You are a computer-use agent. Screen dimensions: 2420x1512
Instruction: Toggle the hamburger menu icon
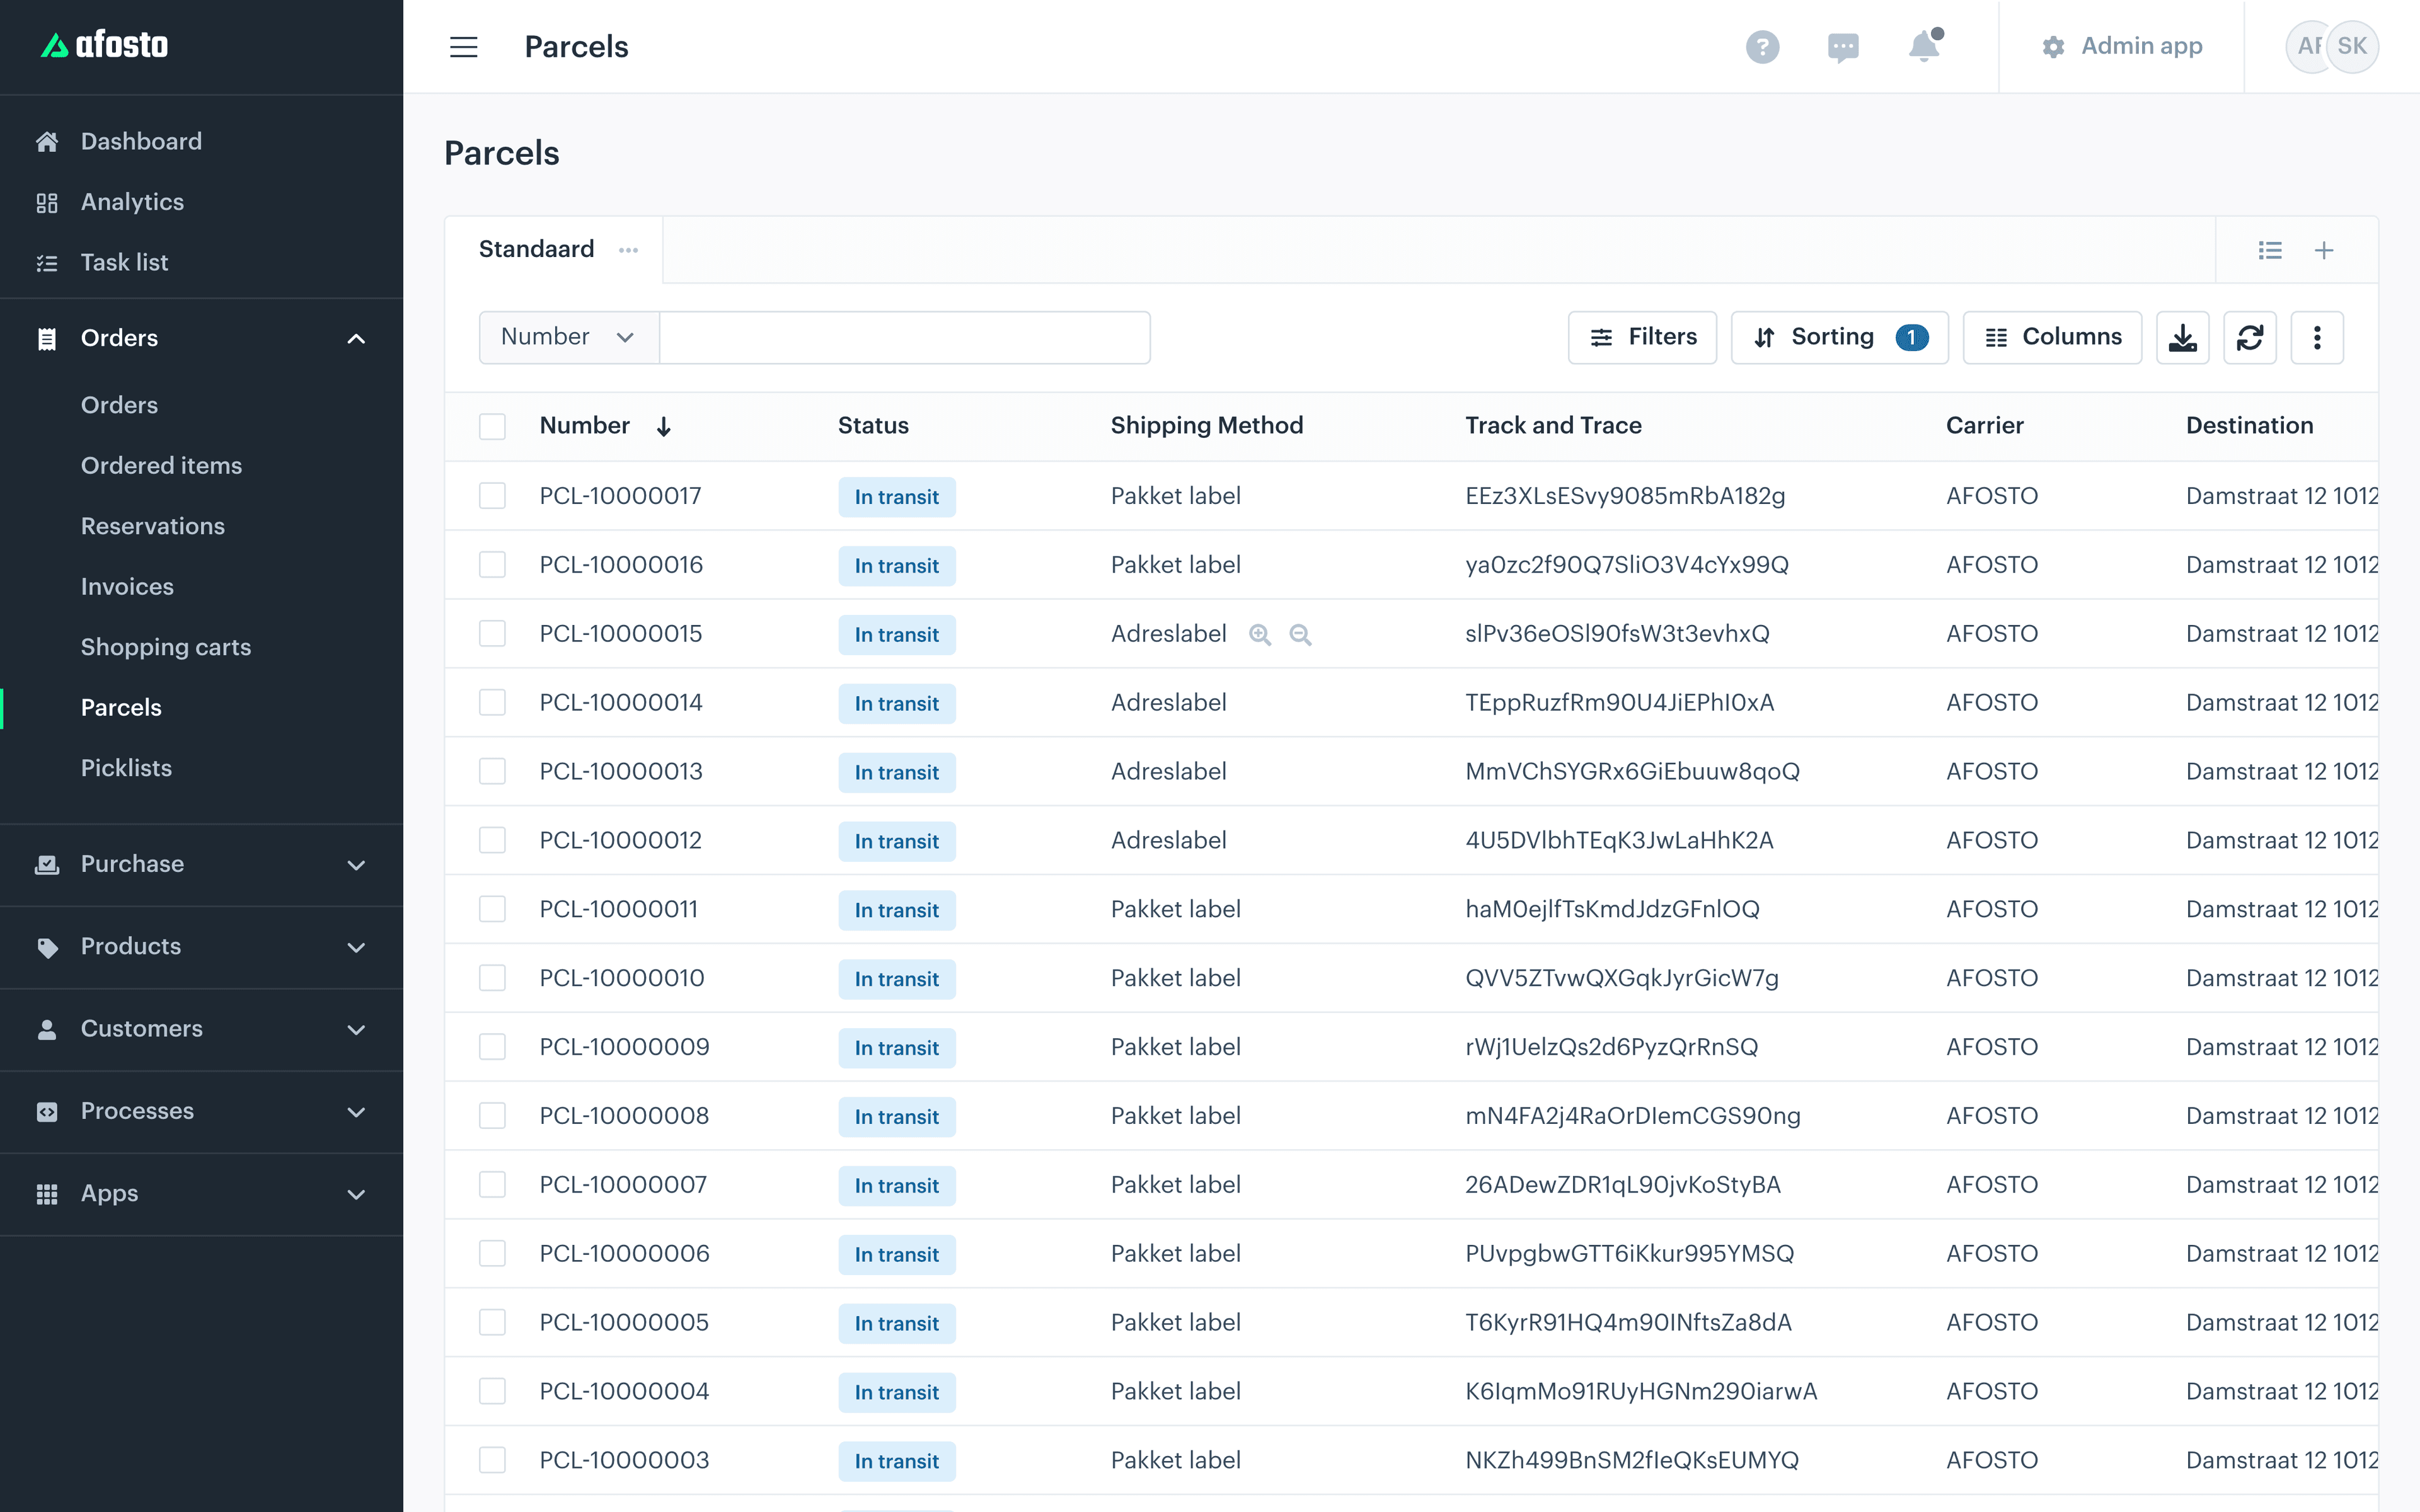point(463,47)
